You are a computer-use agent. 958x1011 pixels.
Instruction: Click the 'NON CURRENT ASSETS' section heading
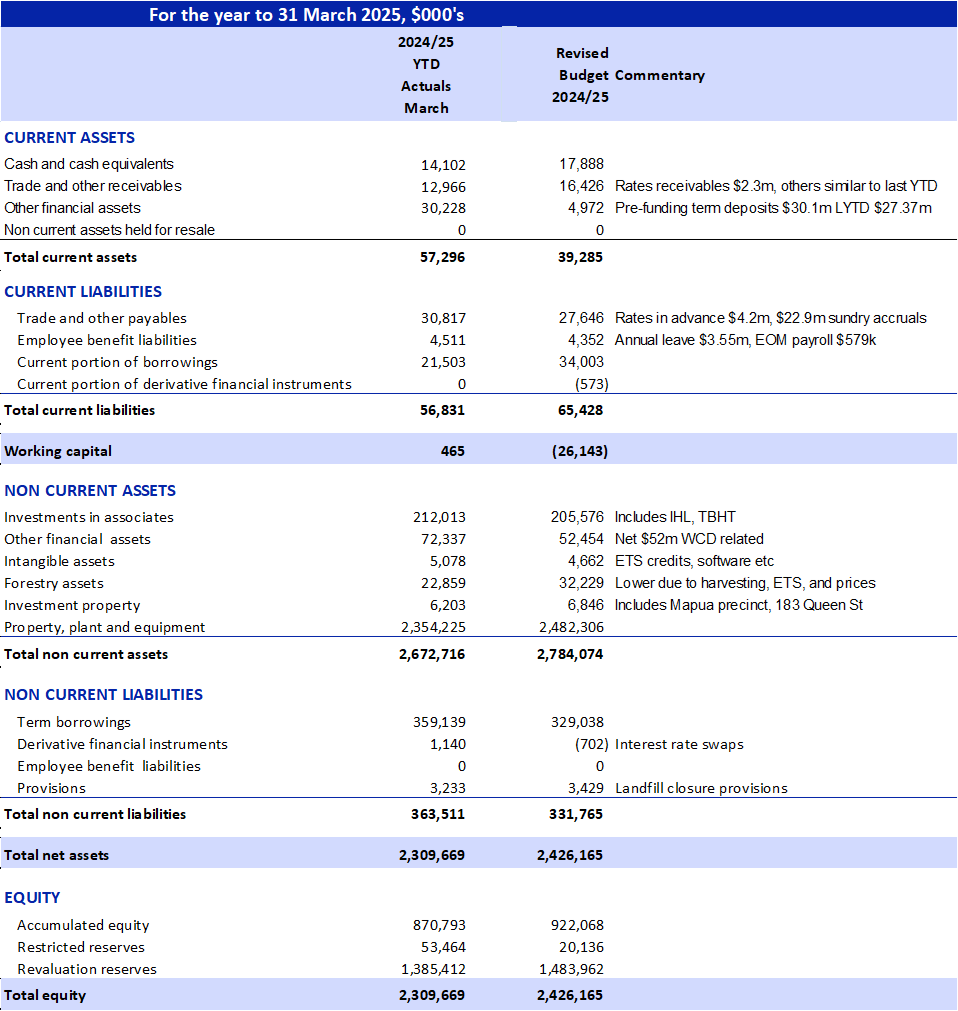click(x=90, y=491)
